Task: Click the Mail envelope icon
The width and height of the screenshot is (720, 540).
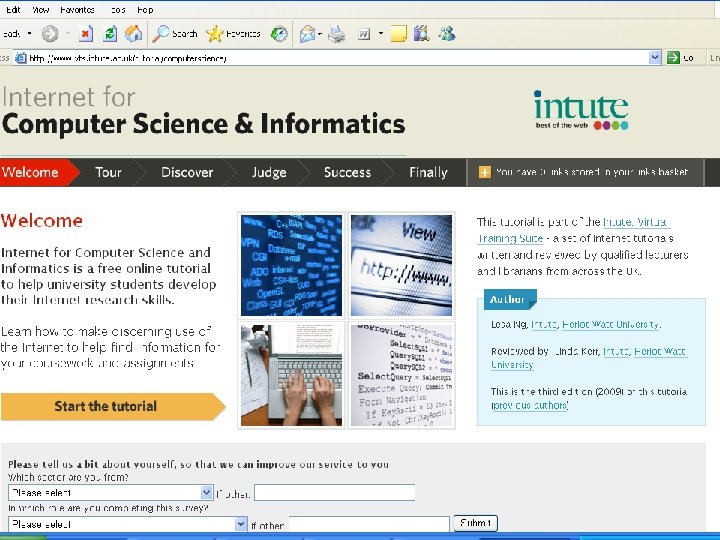Action: point(307,34)
